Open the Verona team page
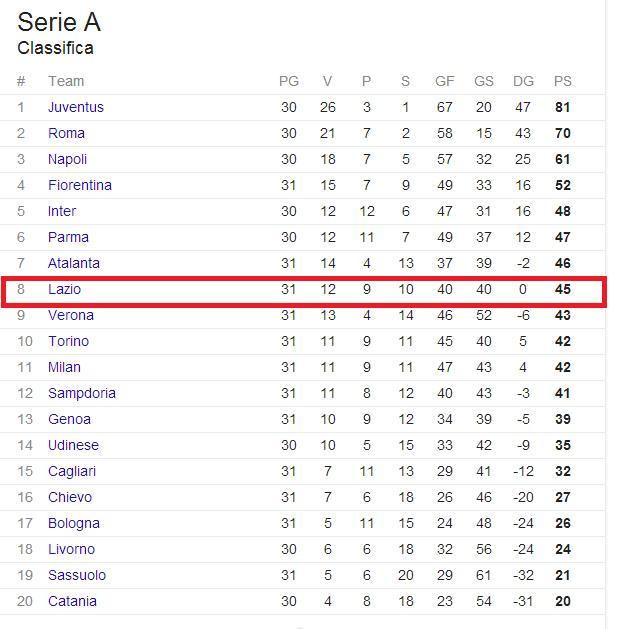The image size is (617, 629). [71, 315]
